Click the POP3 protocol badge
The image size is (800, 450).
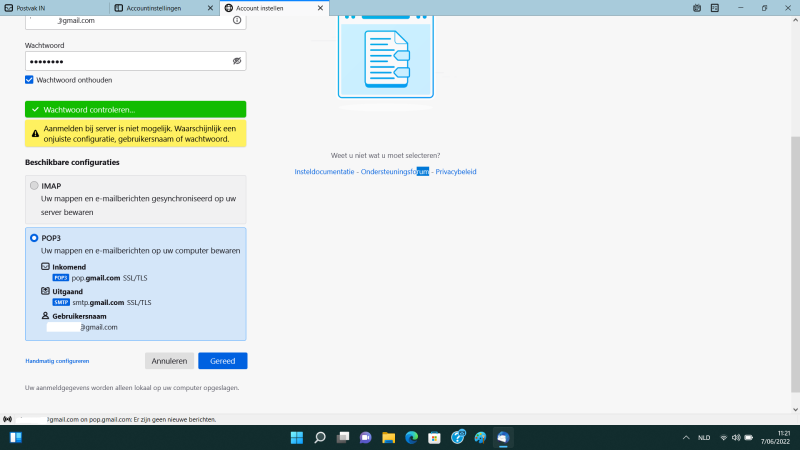(x=61, y=278)
